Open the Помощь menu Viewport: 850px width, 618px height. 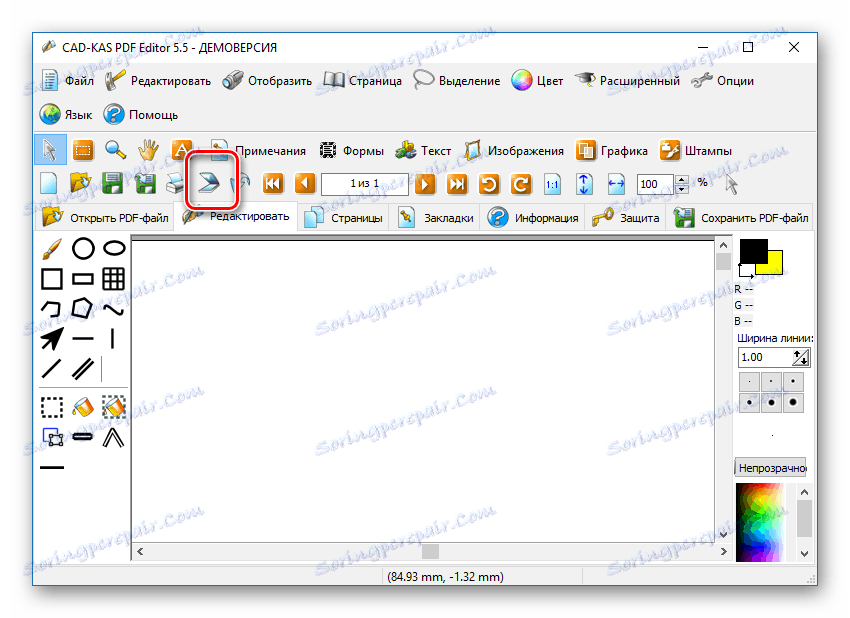pos(141,115)
